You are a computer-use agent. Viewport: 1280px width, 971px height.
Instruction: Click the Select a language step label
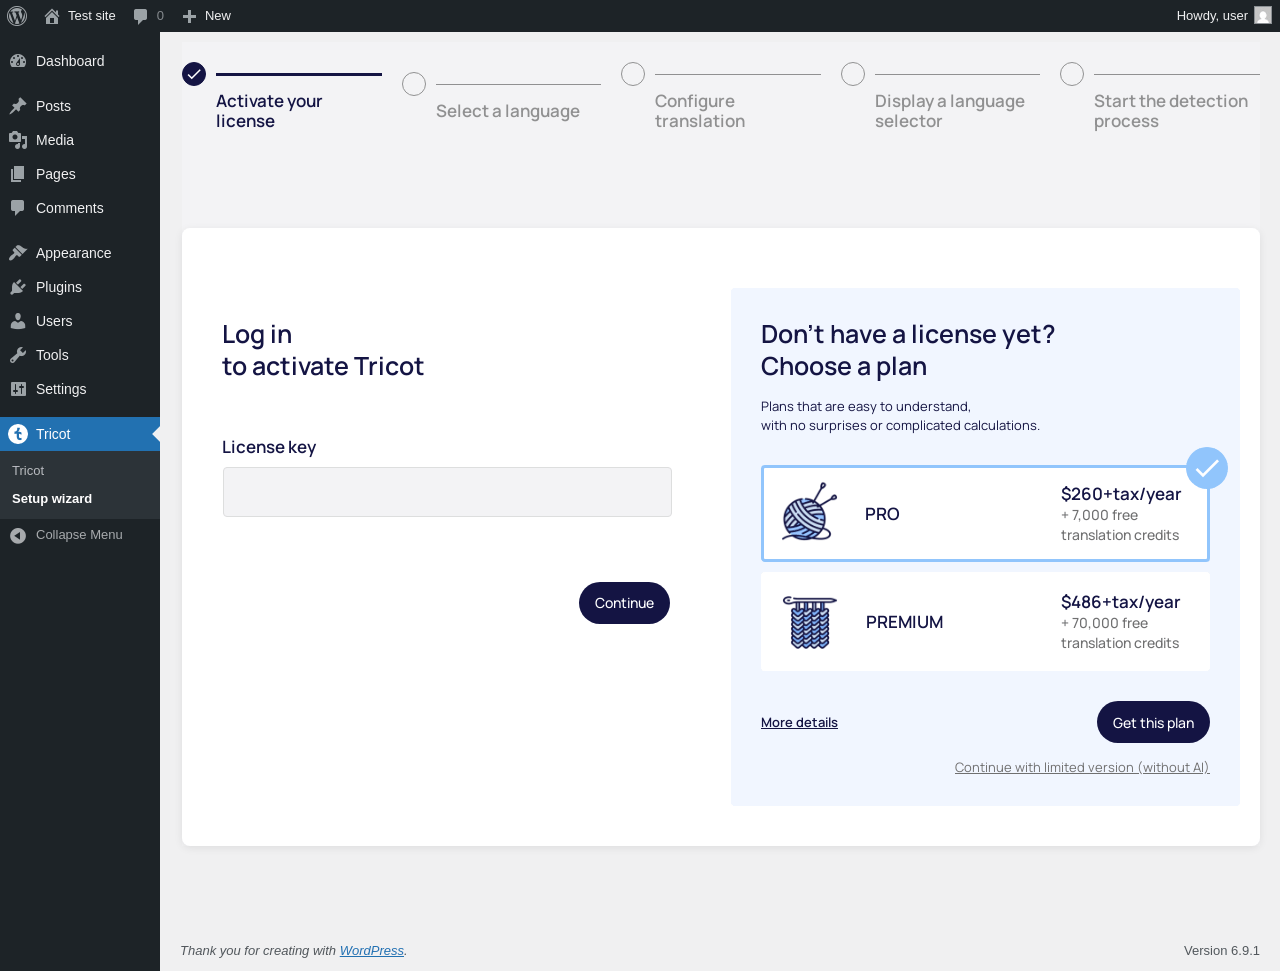(x=508, y=111)
